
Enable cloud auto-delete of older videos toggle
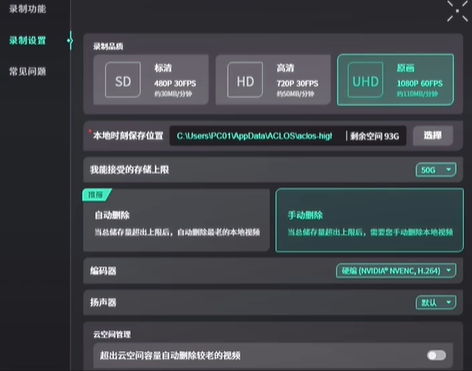[437, 355]
